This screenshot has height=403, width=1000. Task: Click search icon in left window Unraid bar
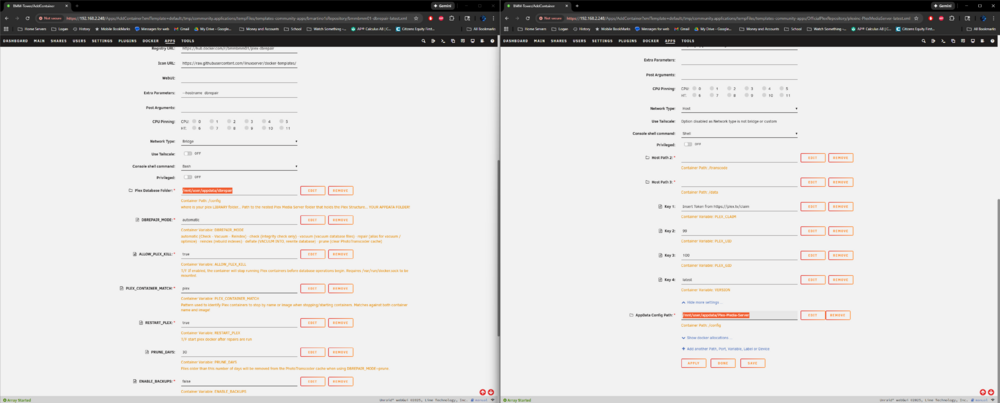pyautogui.click(x=423, y=41)
